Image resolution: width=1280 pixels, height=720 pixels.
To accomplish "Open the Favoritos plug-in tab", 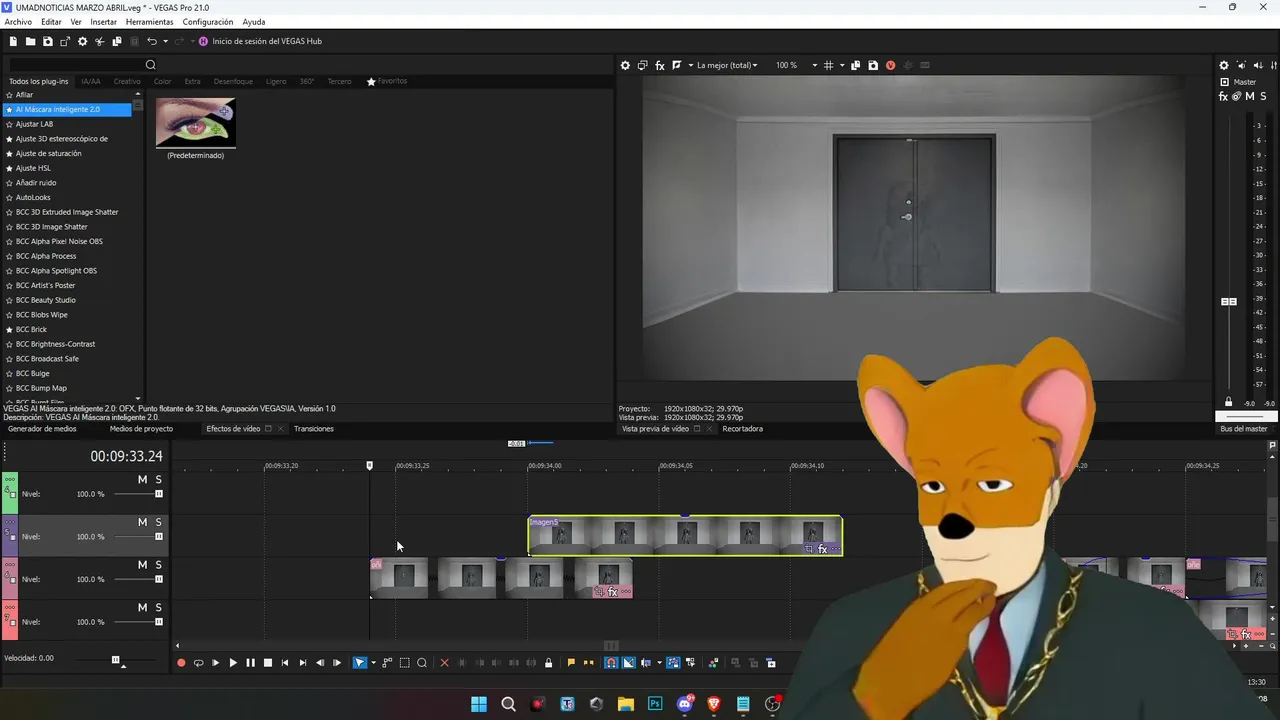I will pyautogui.click(x=387, y=81).
